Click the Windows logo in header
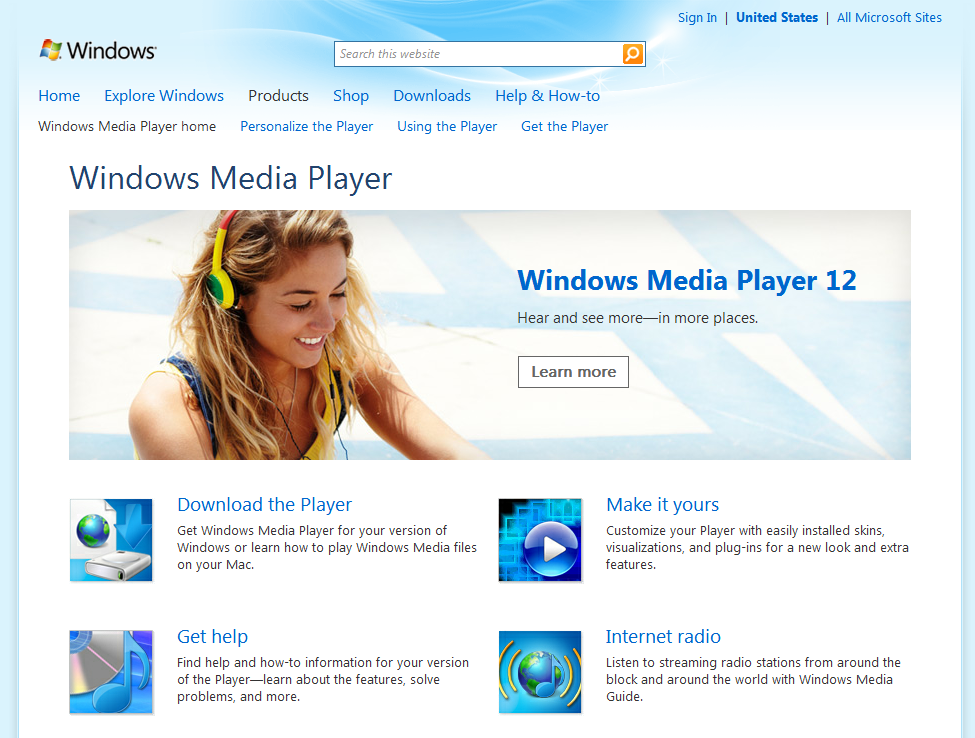The image size is (975, 738). 98,50
